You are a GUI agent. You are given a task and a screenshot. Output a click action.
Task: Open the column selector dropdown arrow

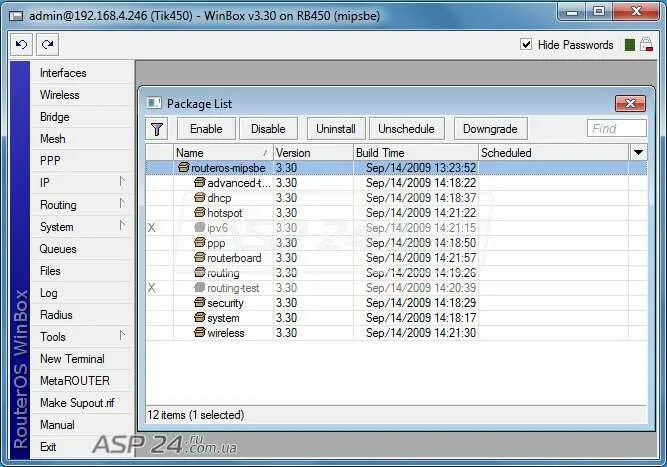tap(638, 152)
